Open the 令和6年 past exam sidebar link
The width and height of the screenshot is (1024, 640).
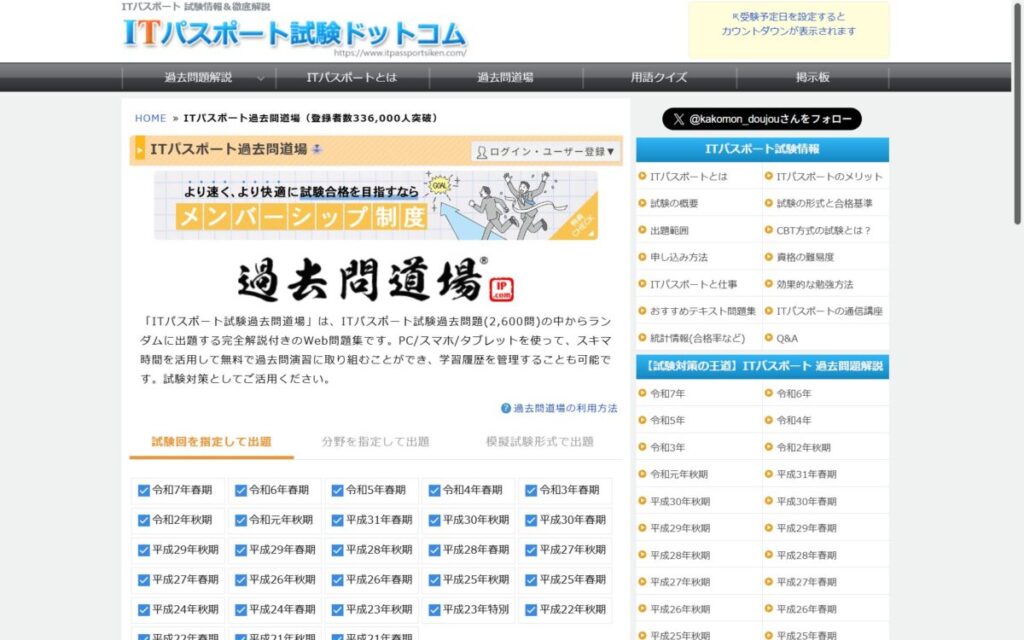[794, 394]
